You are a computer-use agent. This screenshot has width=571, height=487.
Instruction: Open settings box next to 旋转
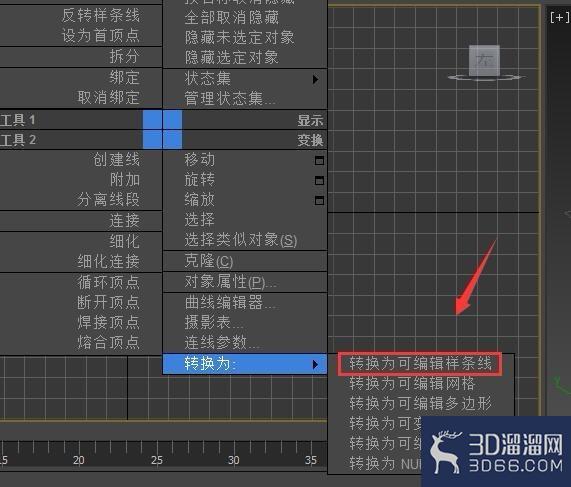pos(319,181)
